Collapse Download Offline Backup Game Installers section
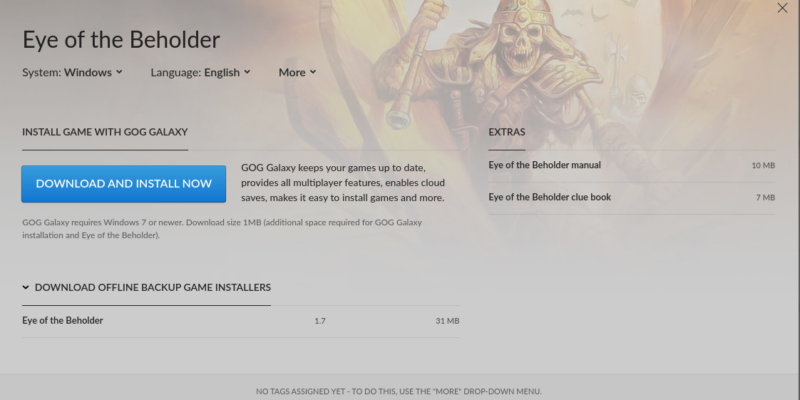Viewport: 800px width, 400px height. click(146, 287)
